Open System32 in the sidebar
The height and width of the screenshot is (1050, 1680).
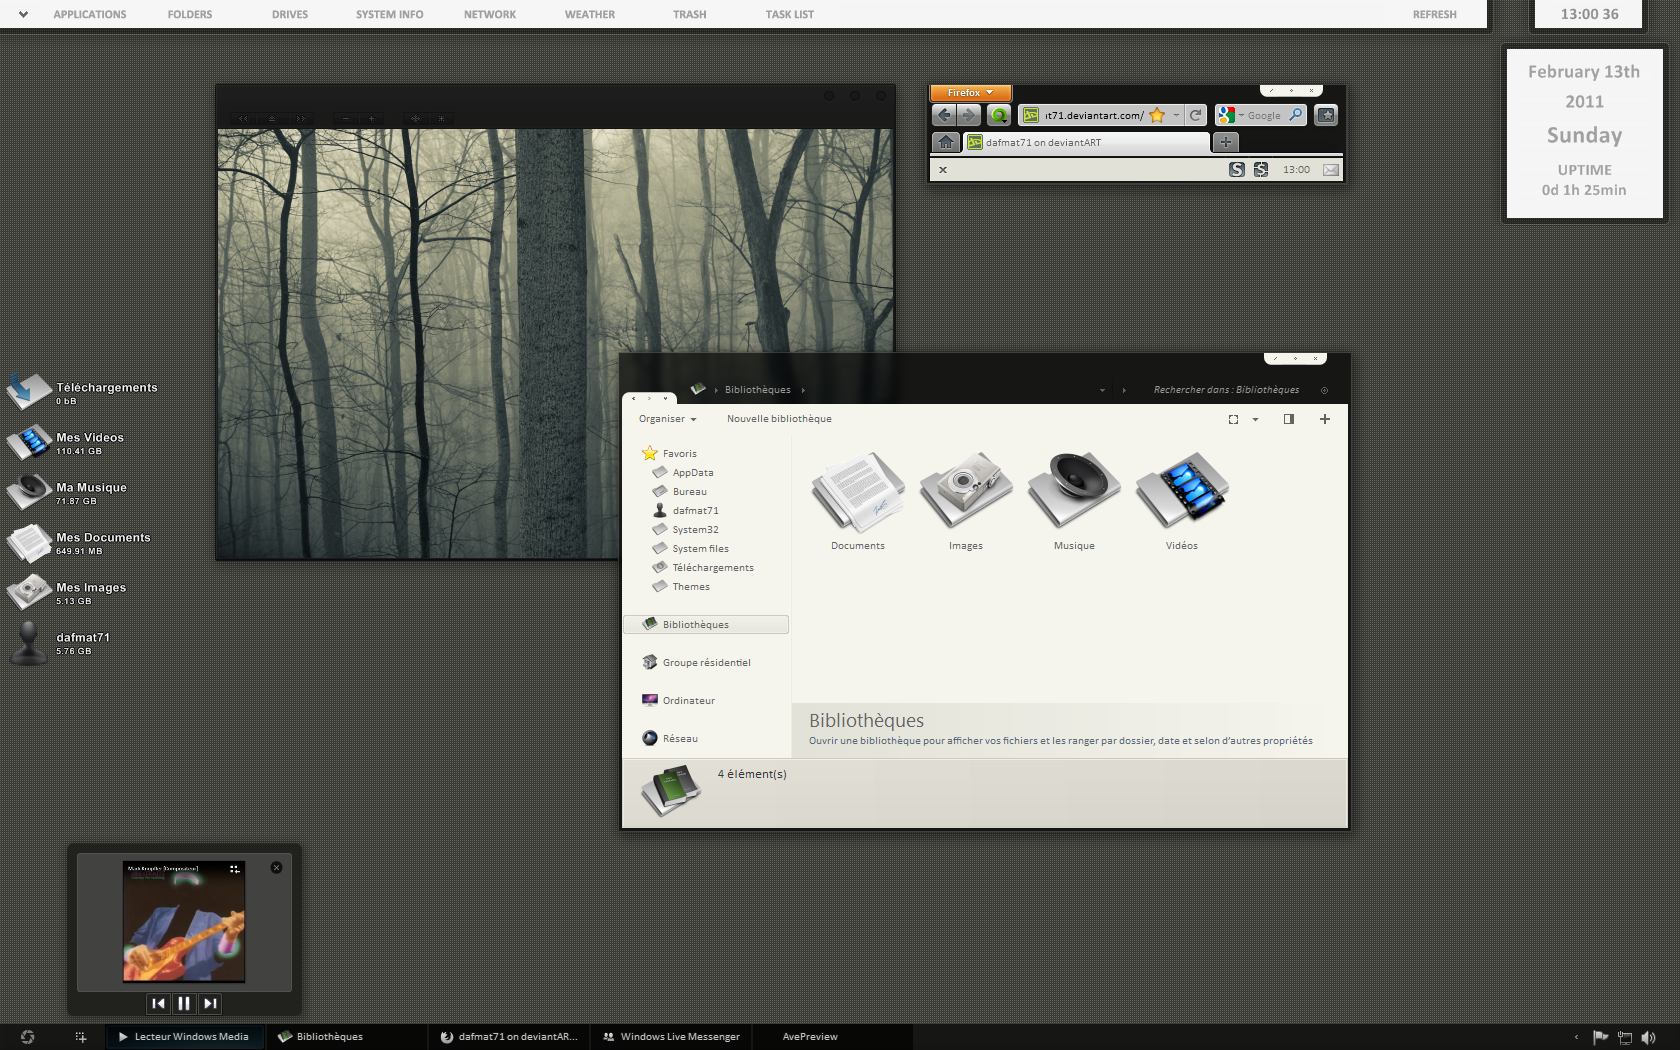[685, 529]
